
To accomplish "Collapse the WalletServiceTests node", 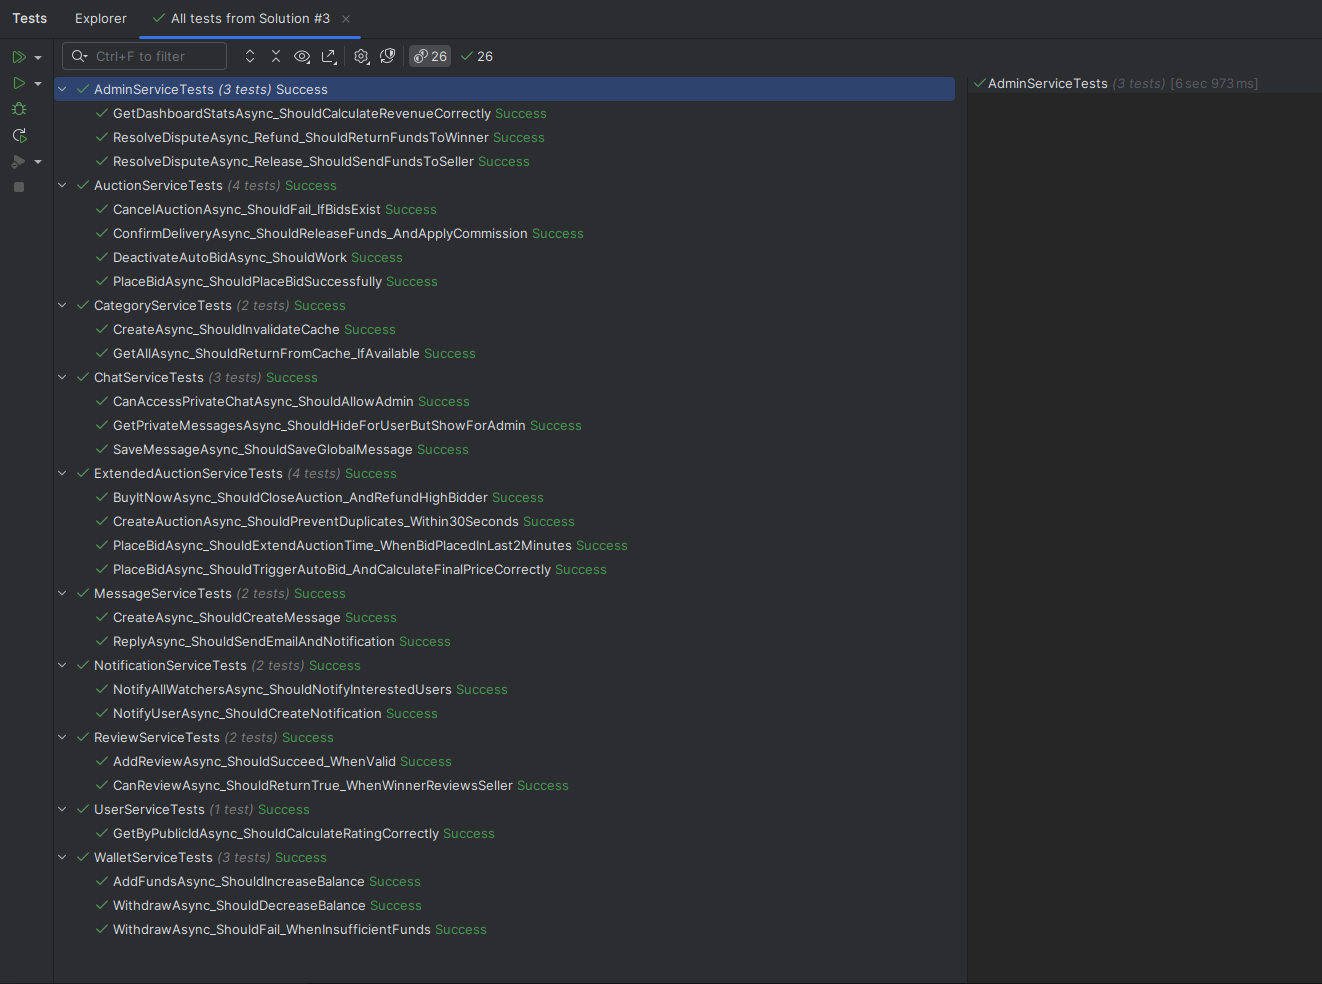I will (x=62, y=857).
